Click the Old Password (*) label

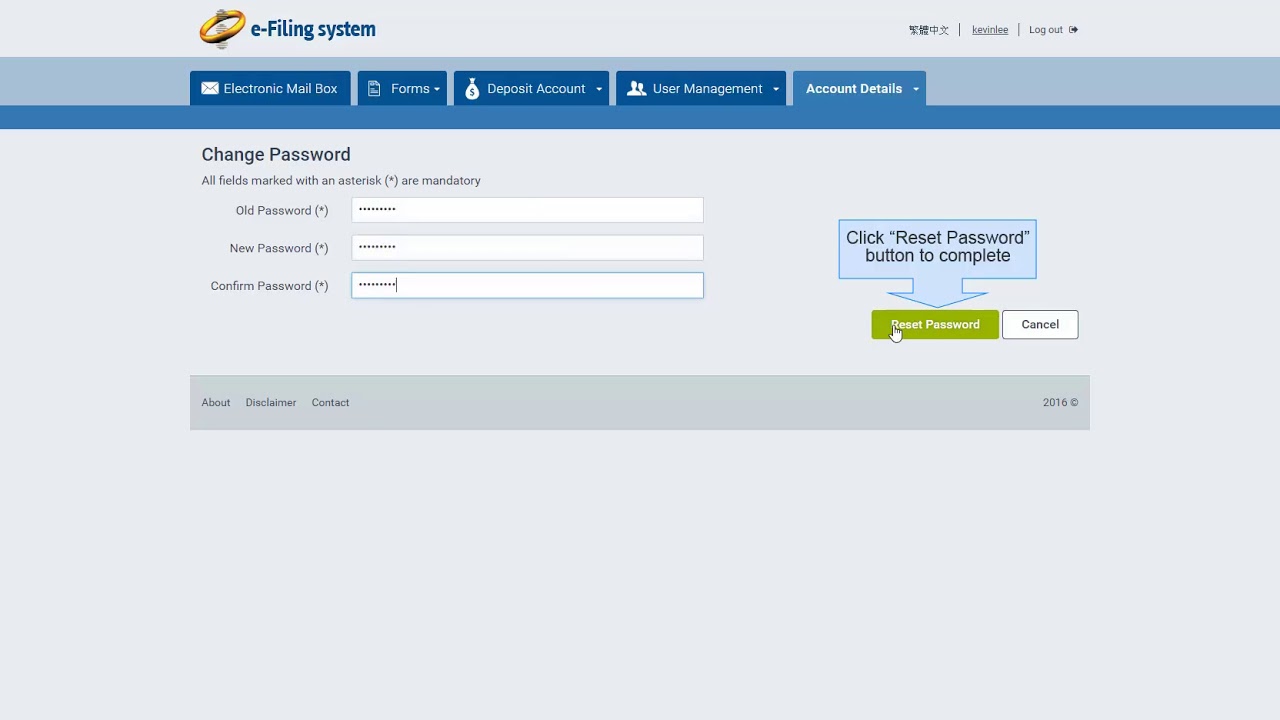tap(282, 210)
